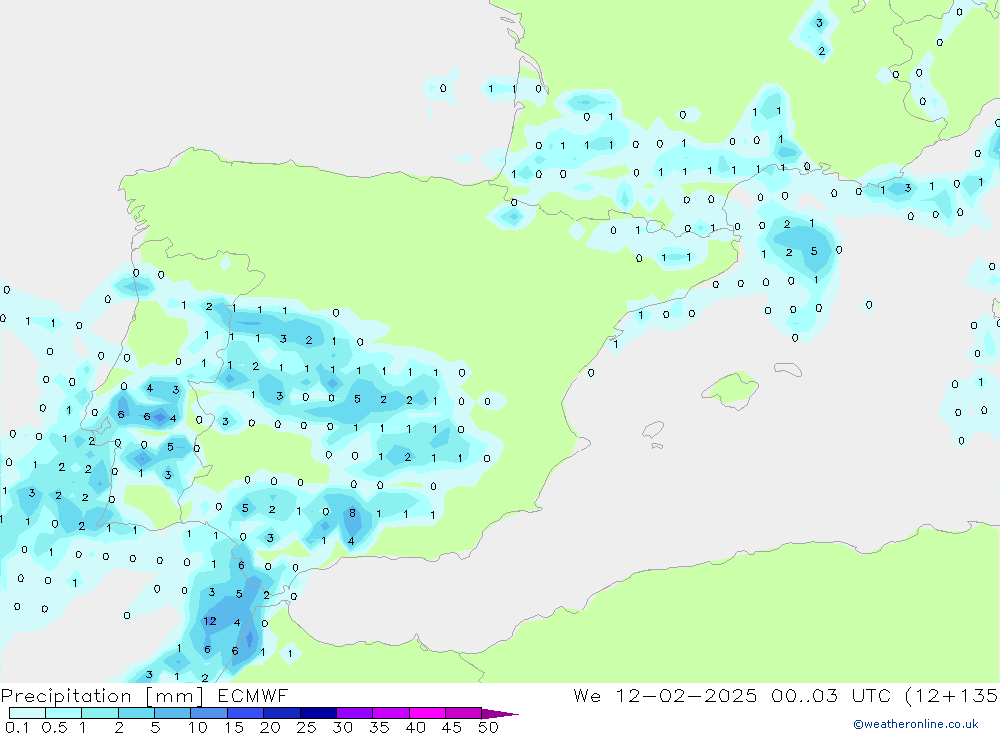Click the 15–20 mm legend color box

tap(246, 713)
